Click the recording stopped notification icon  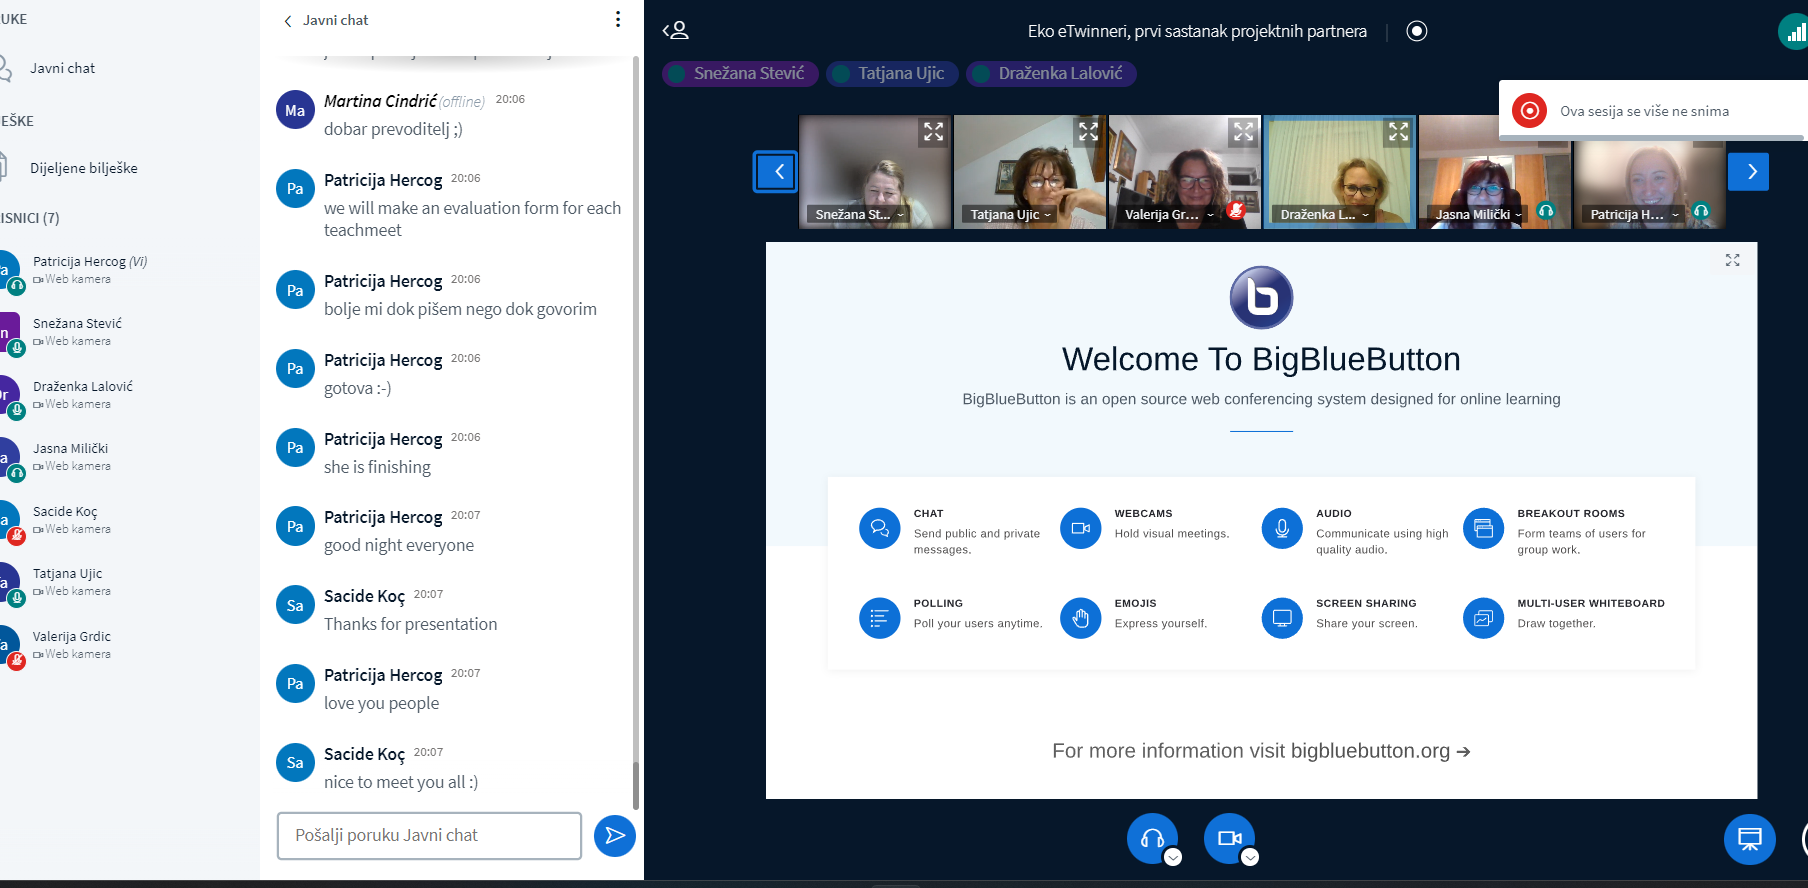[x=1529, y=110]
